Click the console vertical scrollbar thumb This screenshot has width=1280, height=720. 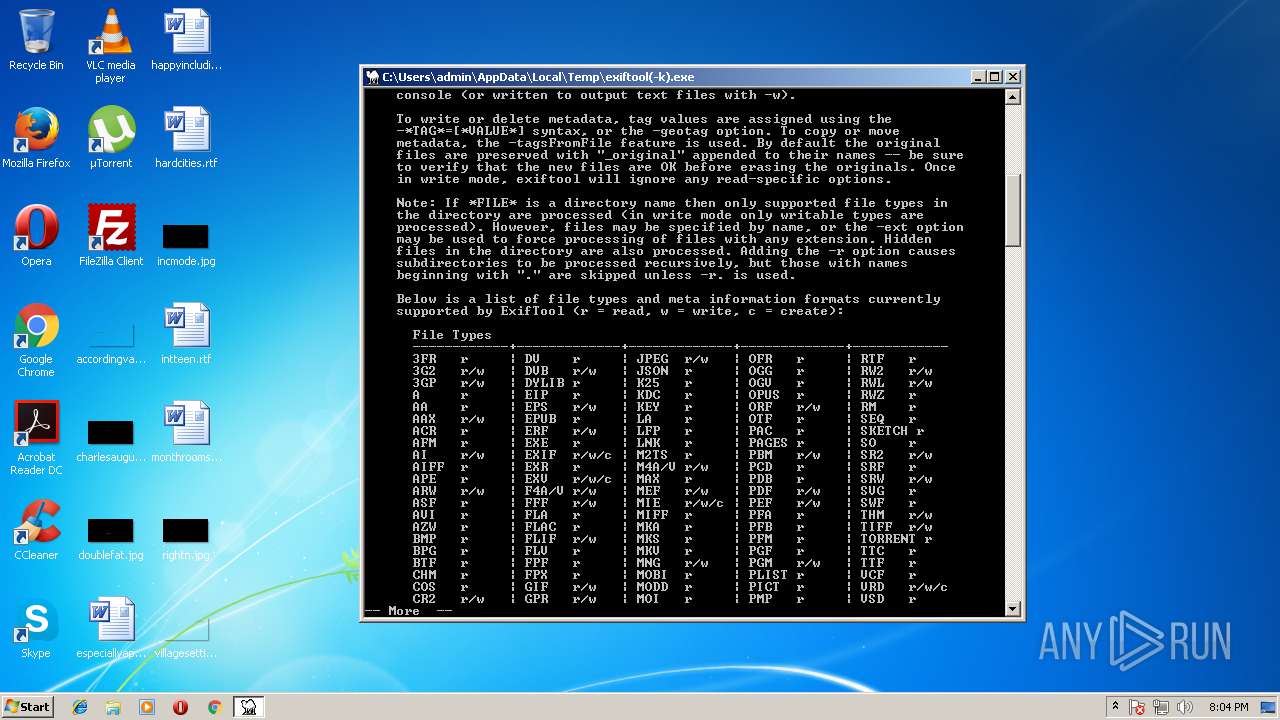pyautogui.click(x=1012, y=210)
